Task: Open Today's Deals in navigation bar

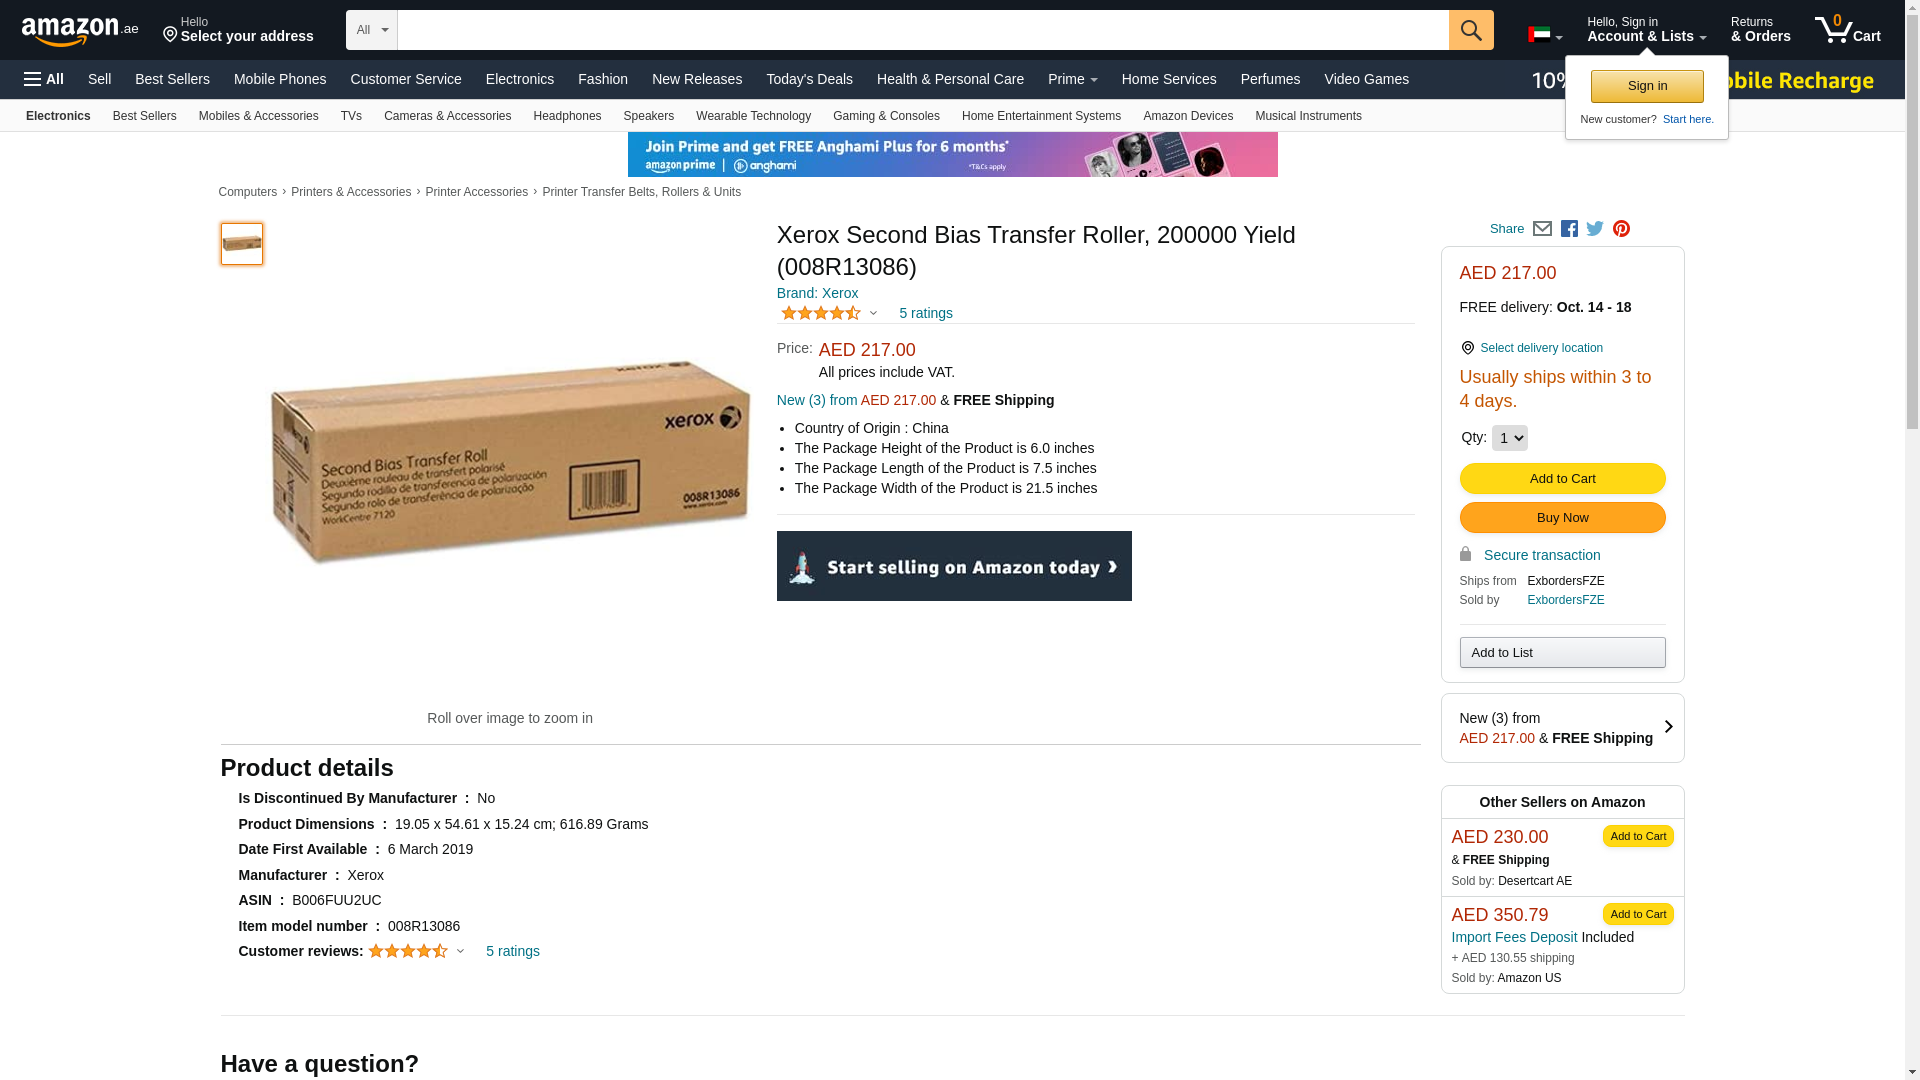Action: pos(809,79)
